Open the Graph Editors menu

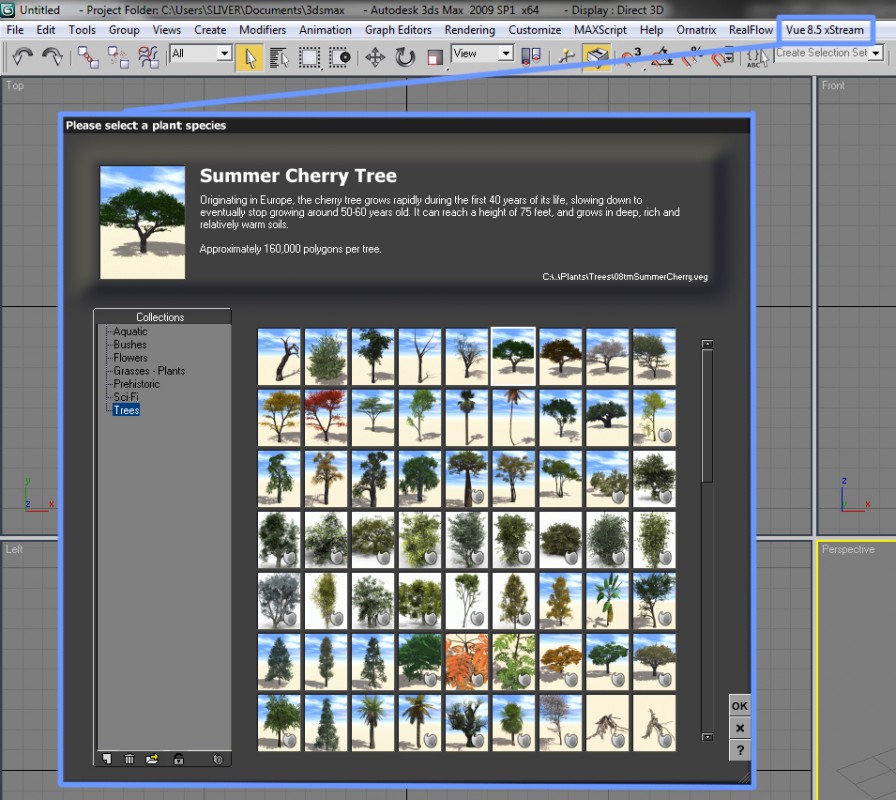click(398, 30)
